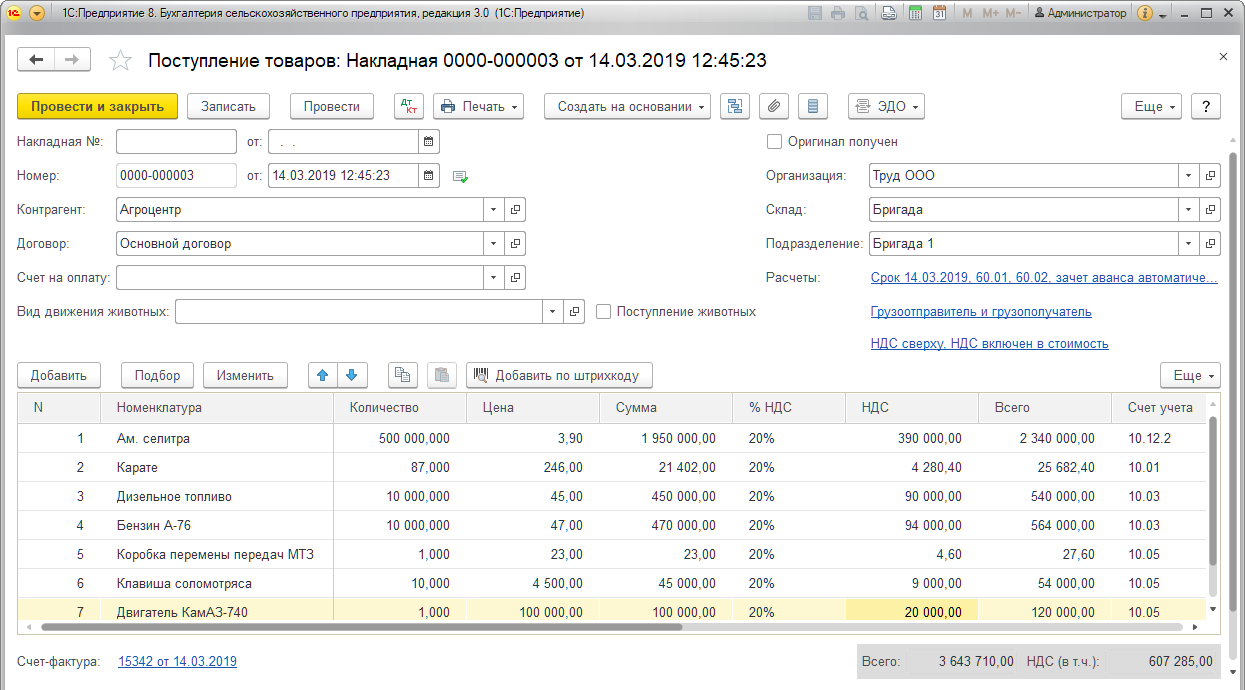Click Добавить по штрихкоду button
The height and width of the screenshot is (690, 1245).
(x=560, y=375)
